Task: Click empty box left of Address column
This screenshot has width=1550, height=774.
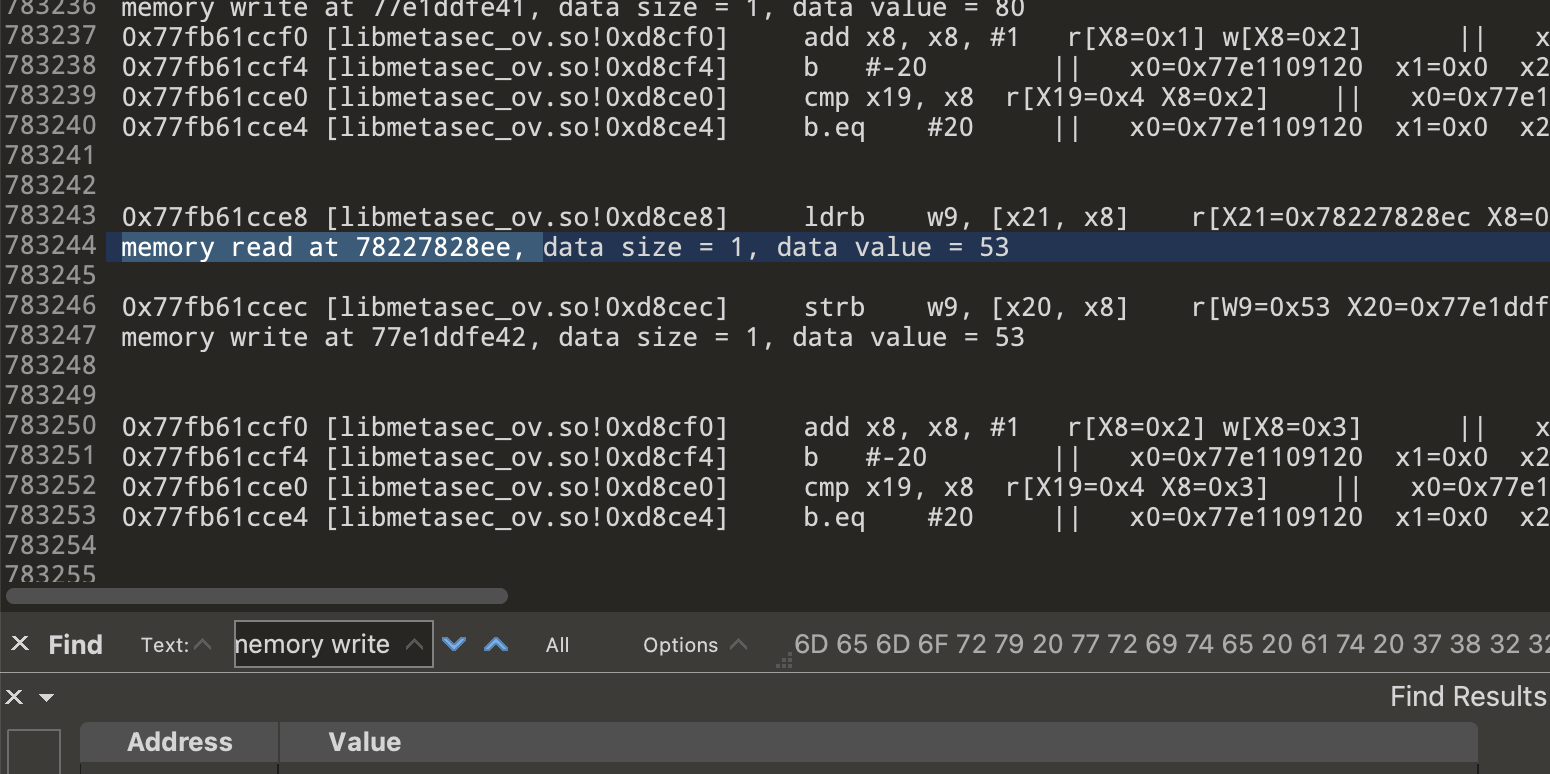Action: tap(34, 750)
